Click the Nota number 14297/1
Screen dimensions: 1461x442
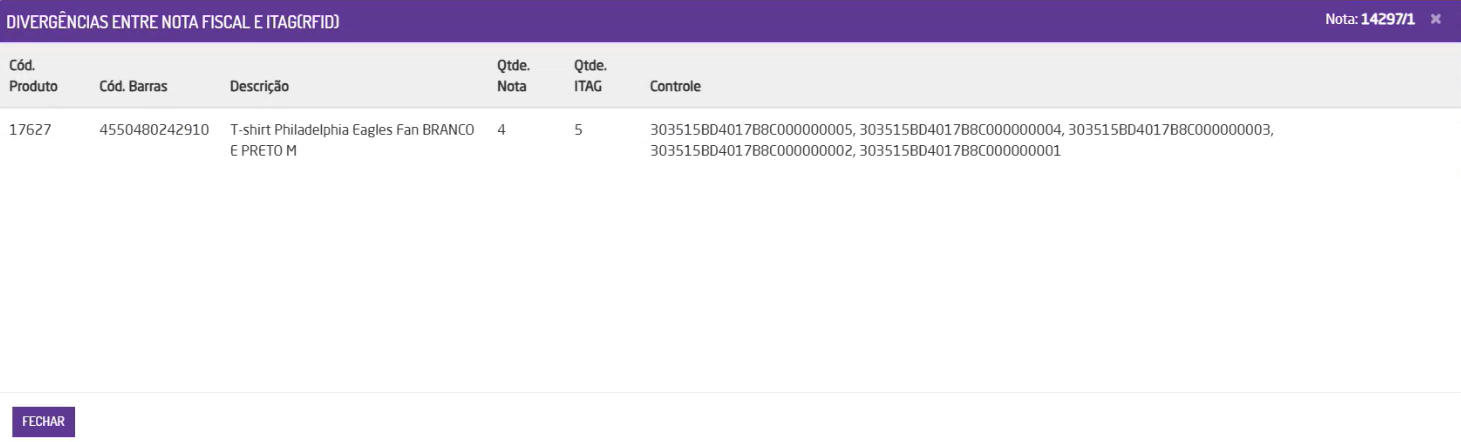click(1388, 20)
